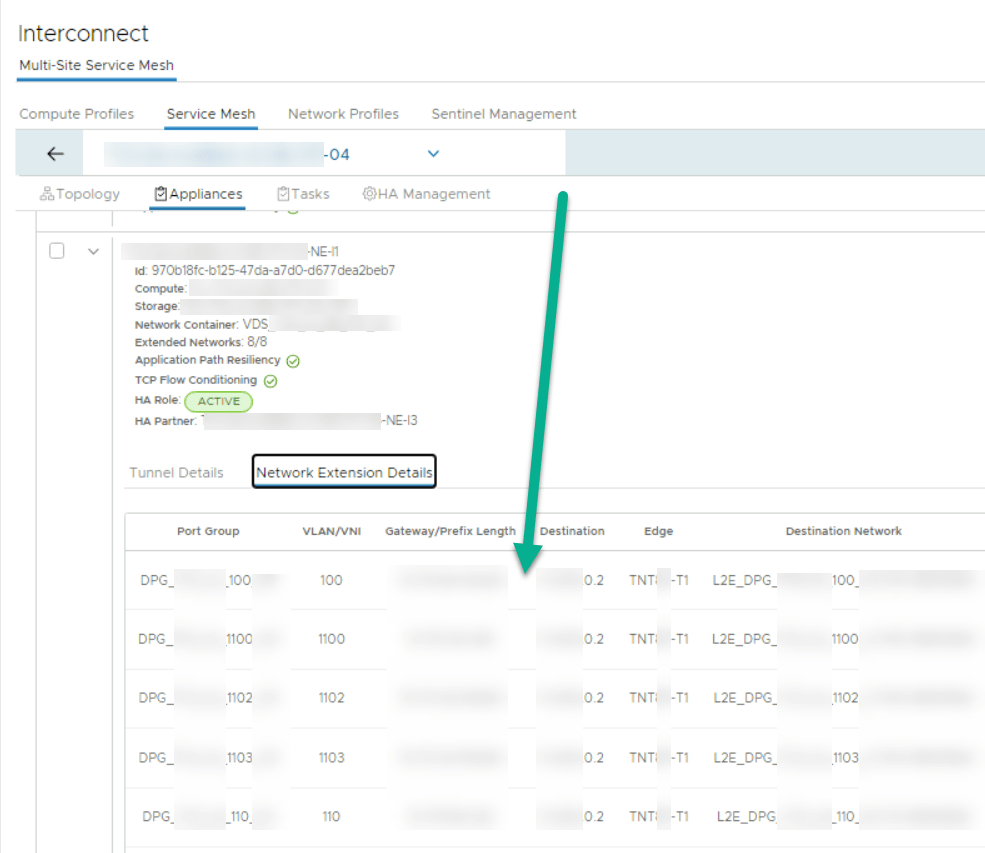
Task: Click the back arrow icon
Action: pos(55,154)
